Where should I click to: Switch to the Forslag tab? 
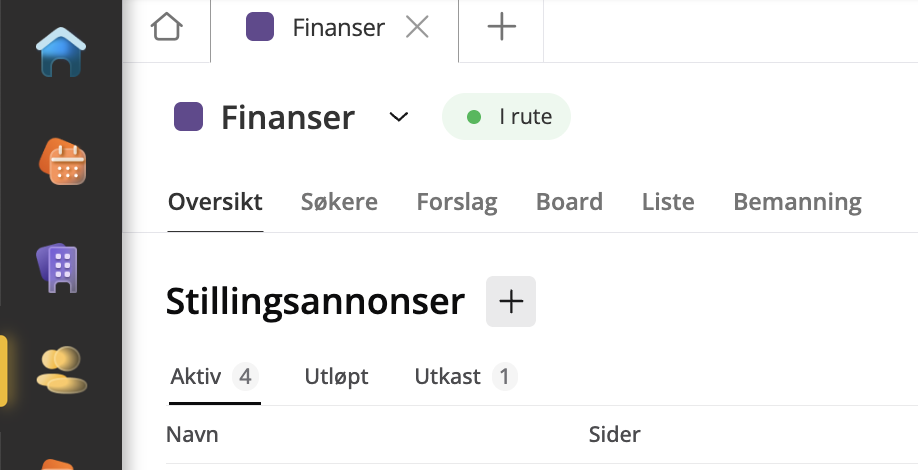click(x=457, y=202)
